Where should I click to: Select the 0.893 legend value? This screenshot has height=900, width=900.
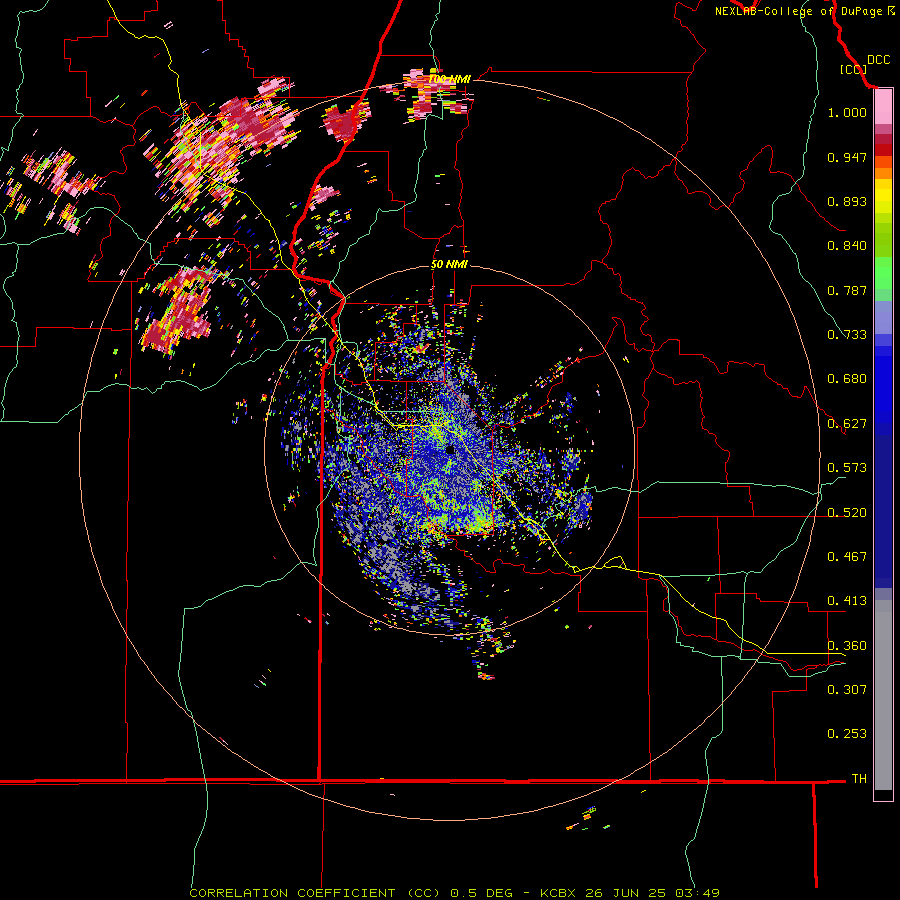click(x=847, y=201)
